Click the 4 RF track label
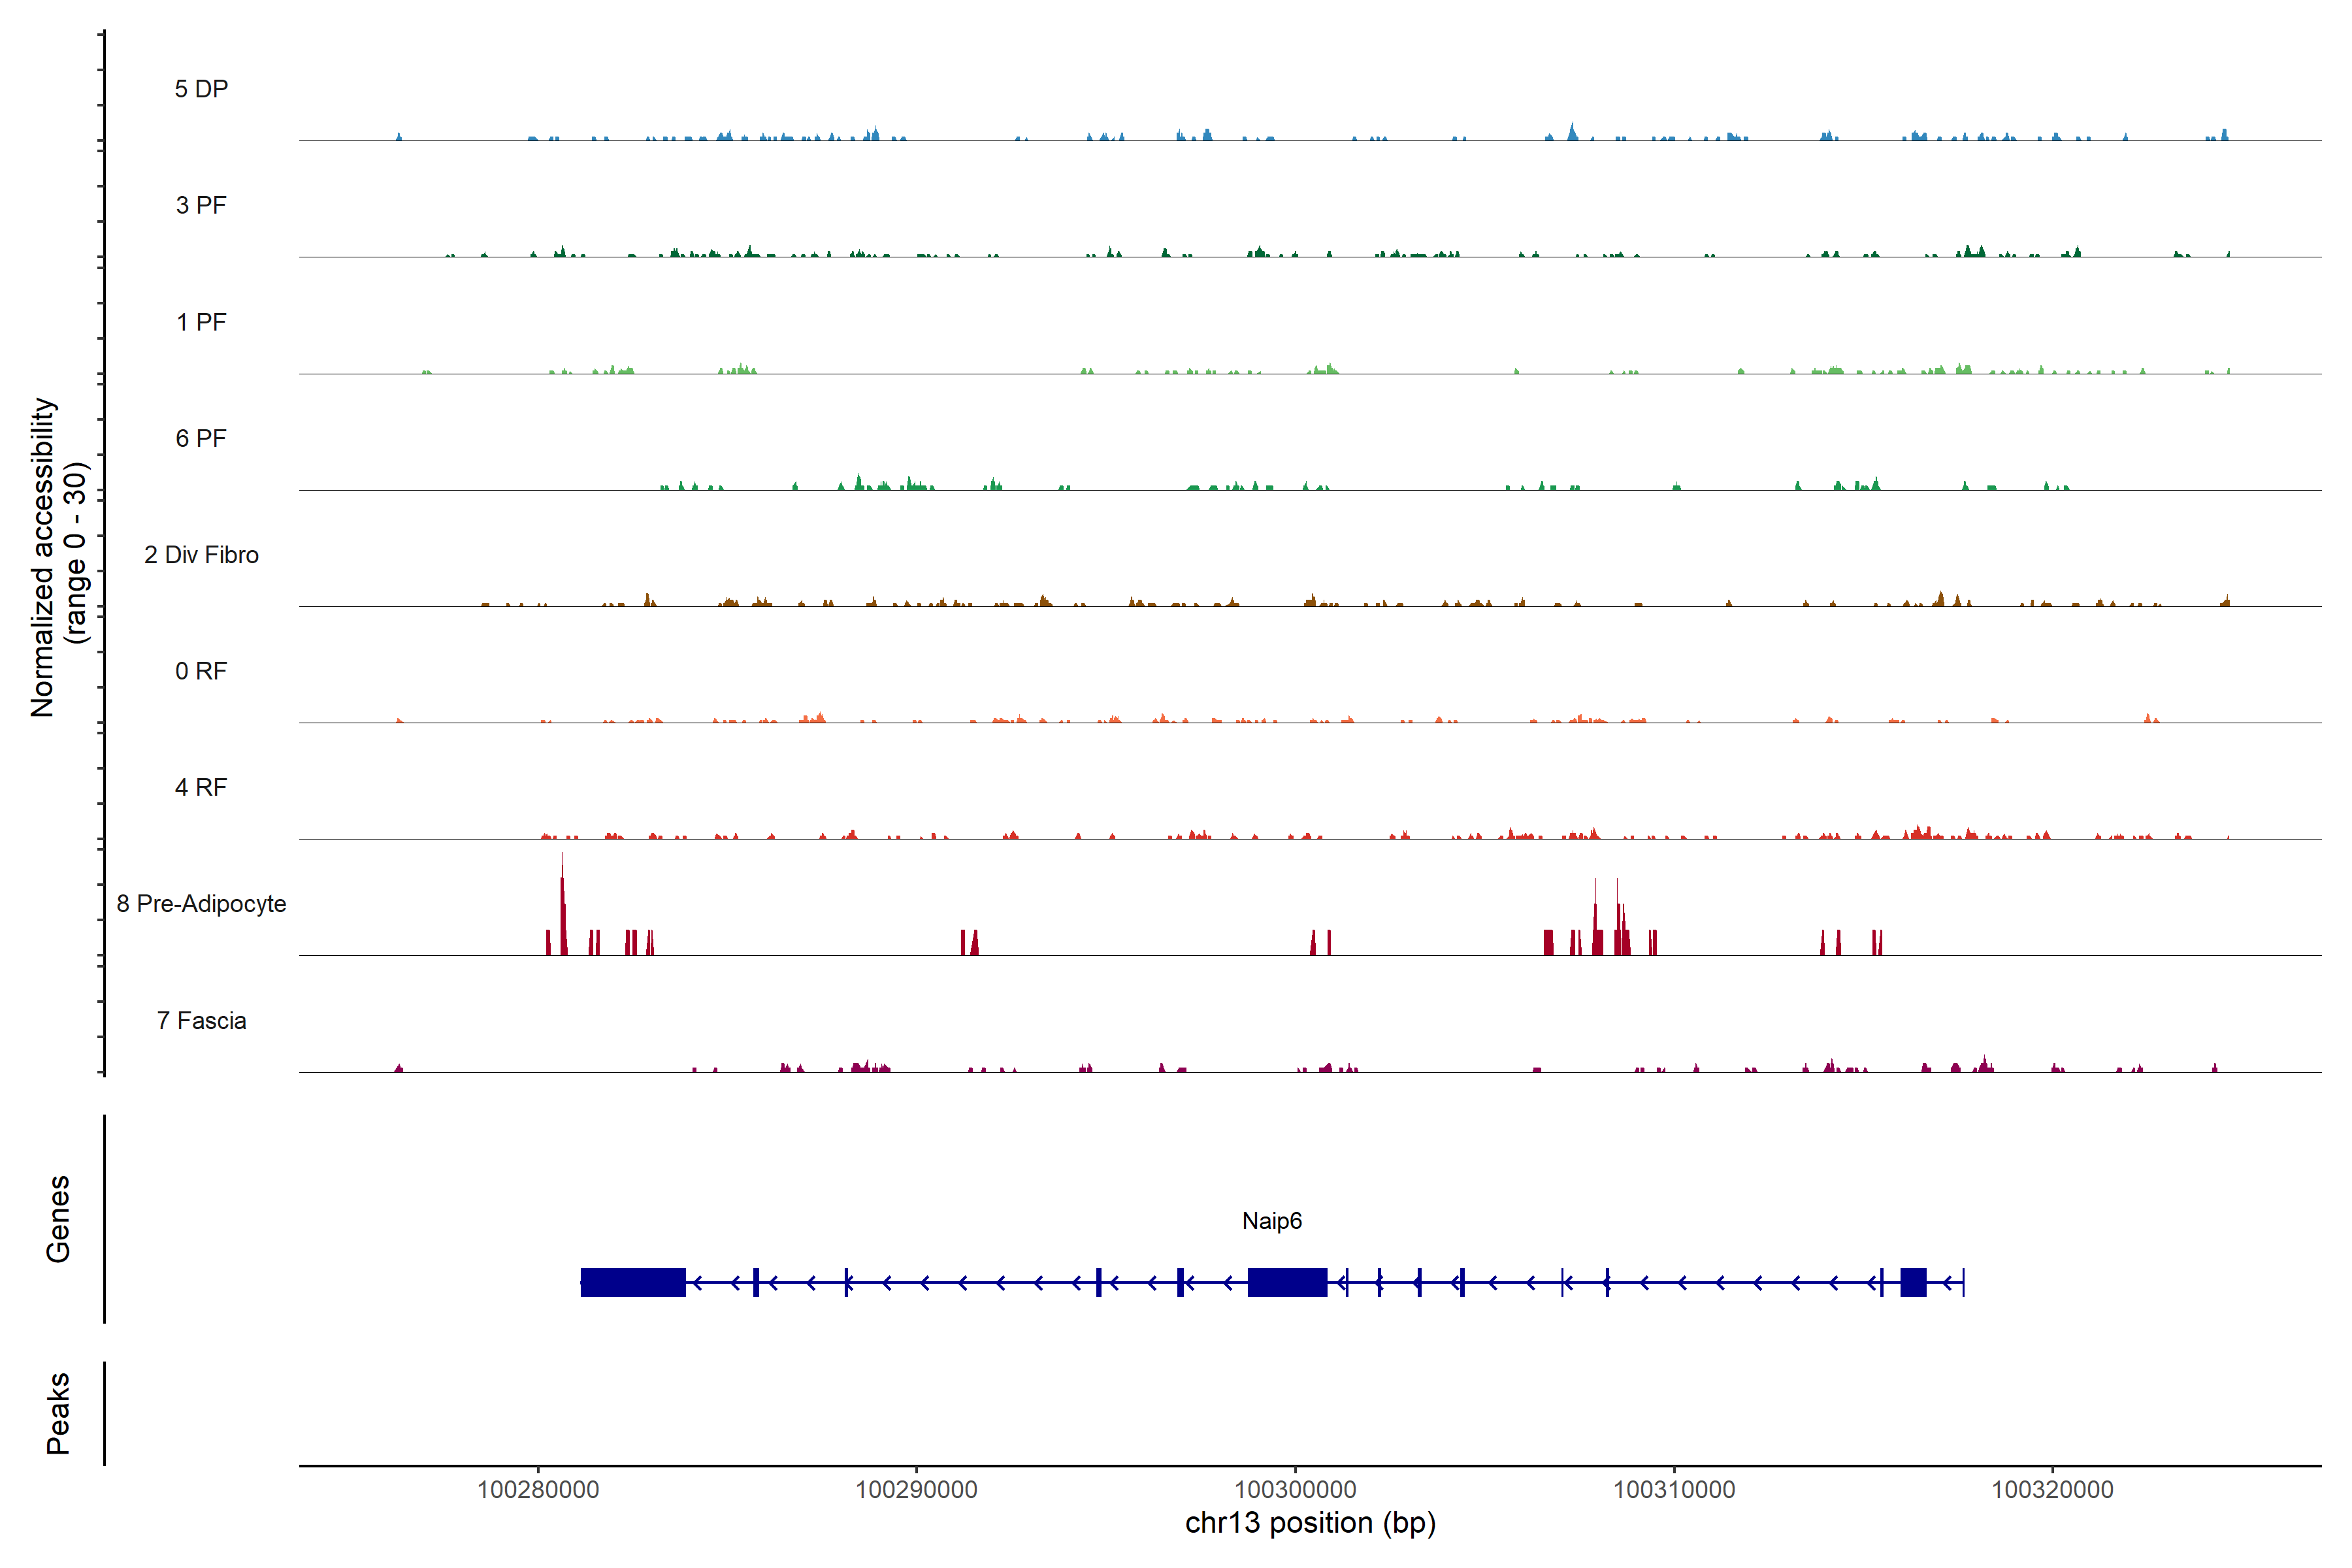 (201, 787)
